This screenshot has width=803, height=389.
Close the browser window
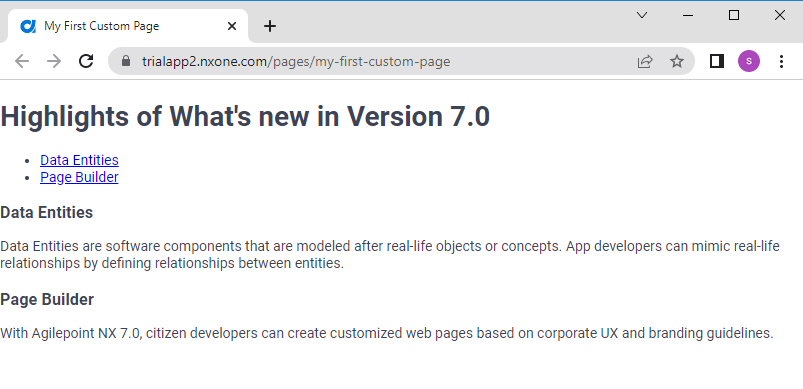(x=779, y=15)
